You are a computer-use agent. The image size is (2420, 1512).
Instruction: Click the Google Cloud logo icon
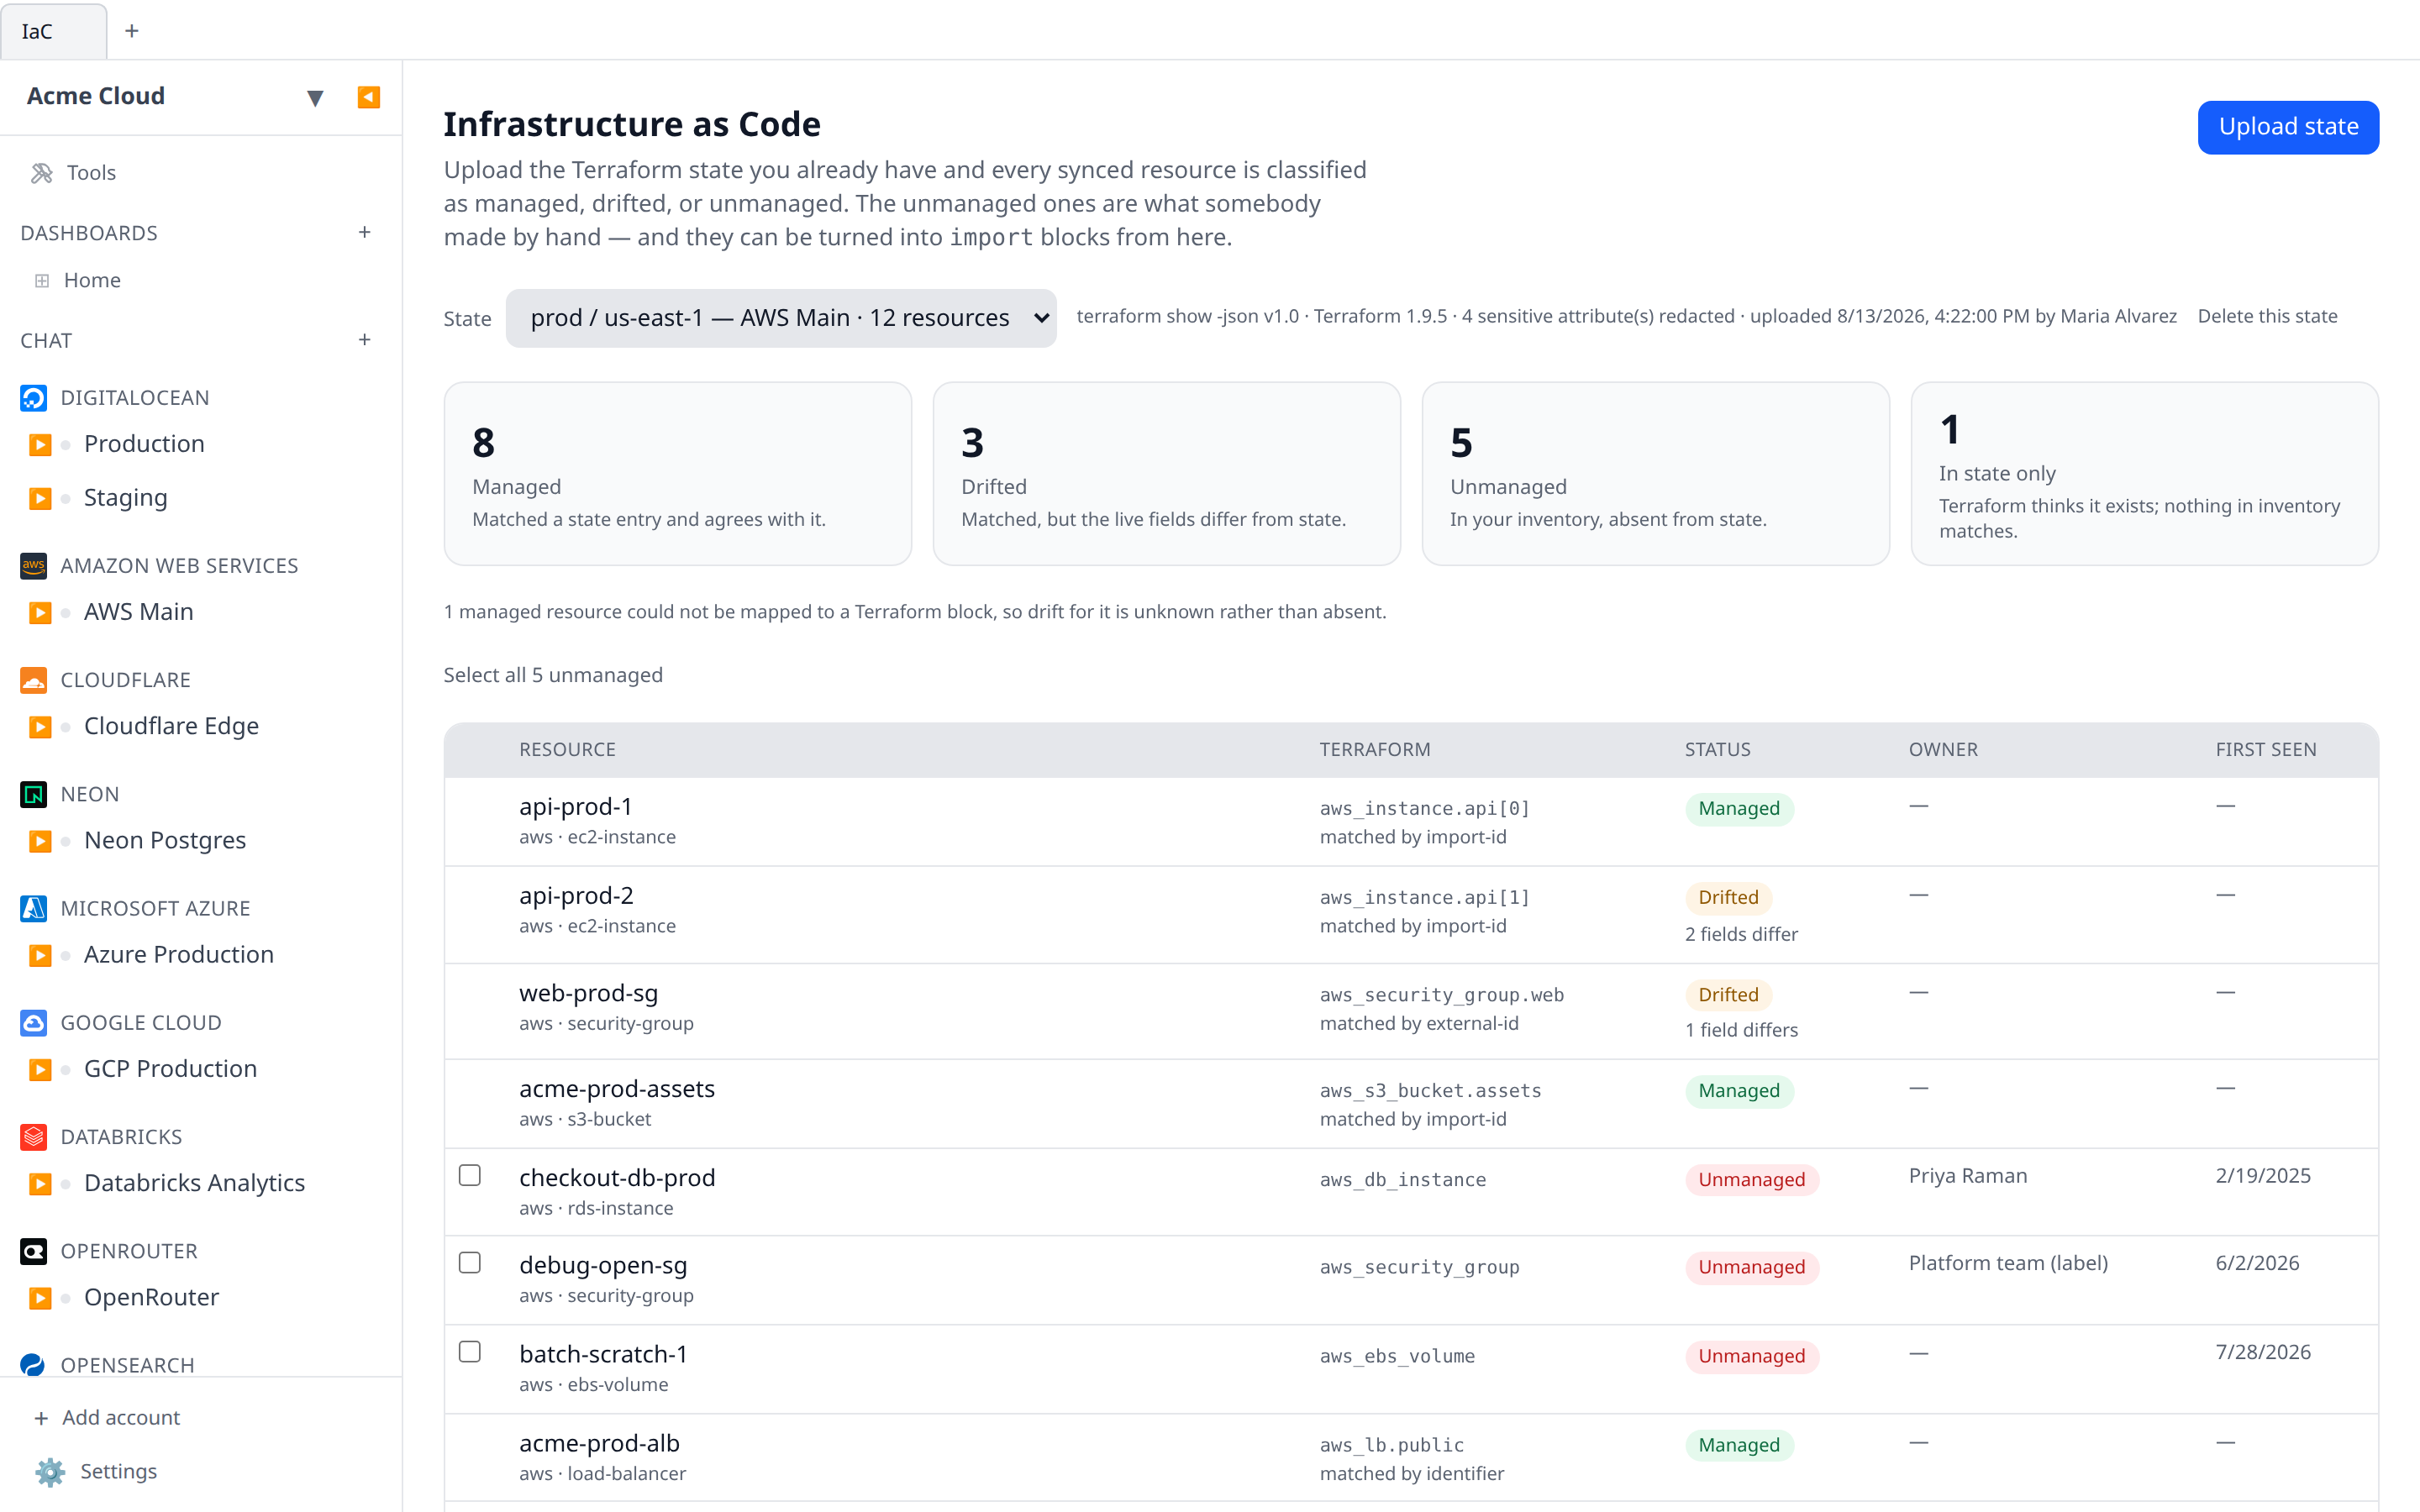(33, 1022)
